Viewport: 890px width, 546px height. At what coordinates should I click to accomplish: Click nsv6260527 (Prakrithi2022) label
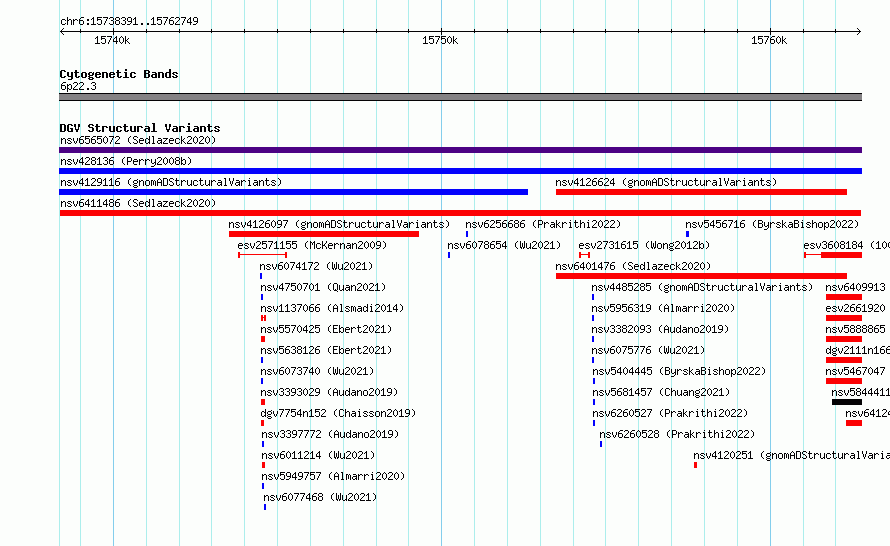click(670, 413)
